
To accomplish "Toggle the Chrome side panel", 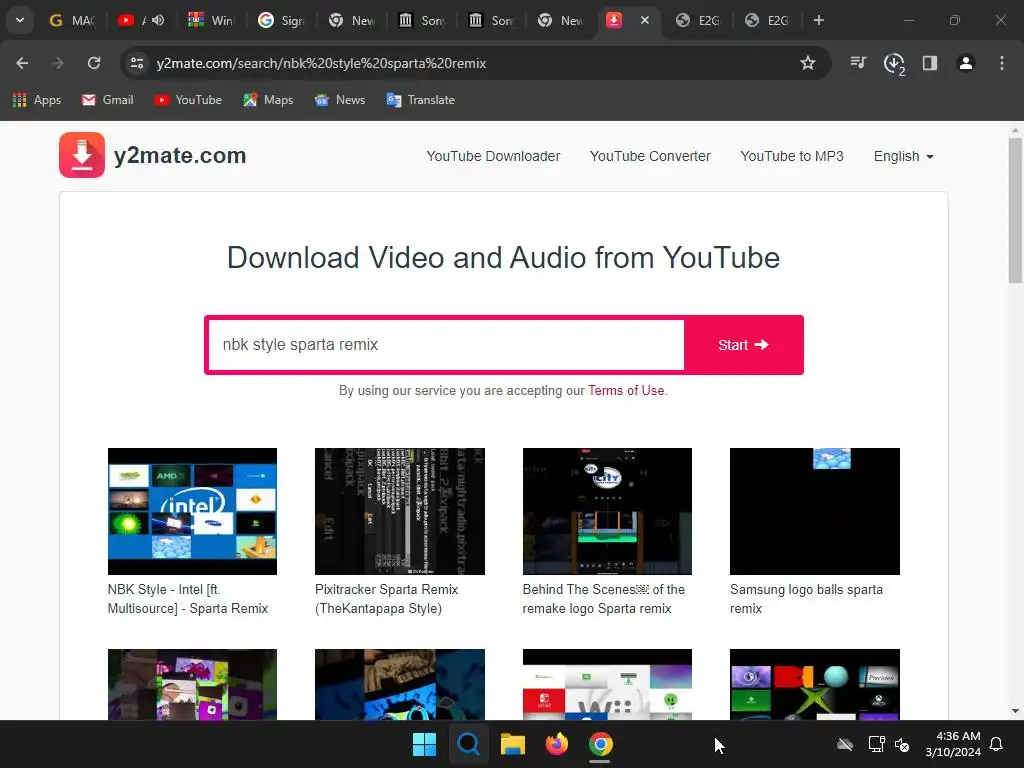I will coord(930,63).
